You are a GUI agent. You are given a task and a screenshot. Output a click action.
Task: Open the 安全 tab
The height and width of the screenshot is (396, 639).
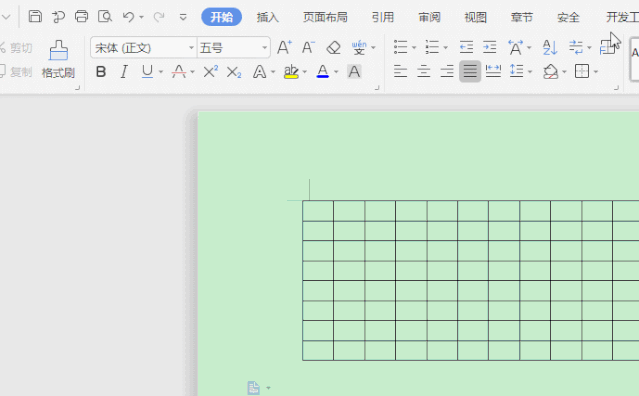click(568, 17)
